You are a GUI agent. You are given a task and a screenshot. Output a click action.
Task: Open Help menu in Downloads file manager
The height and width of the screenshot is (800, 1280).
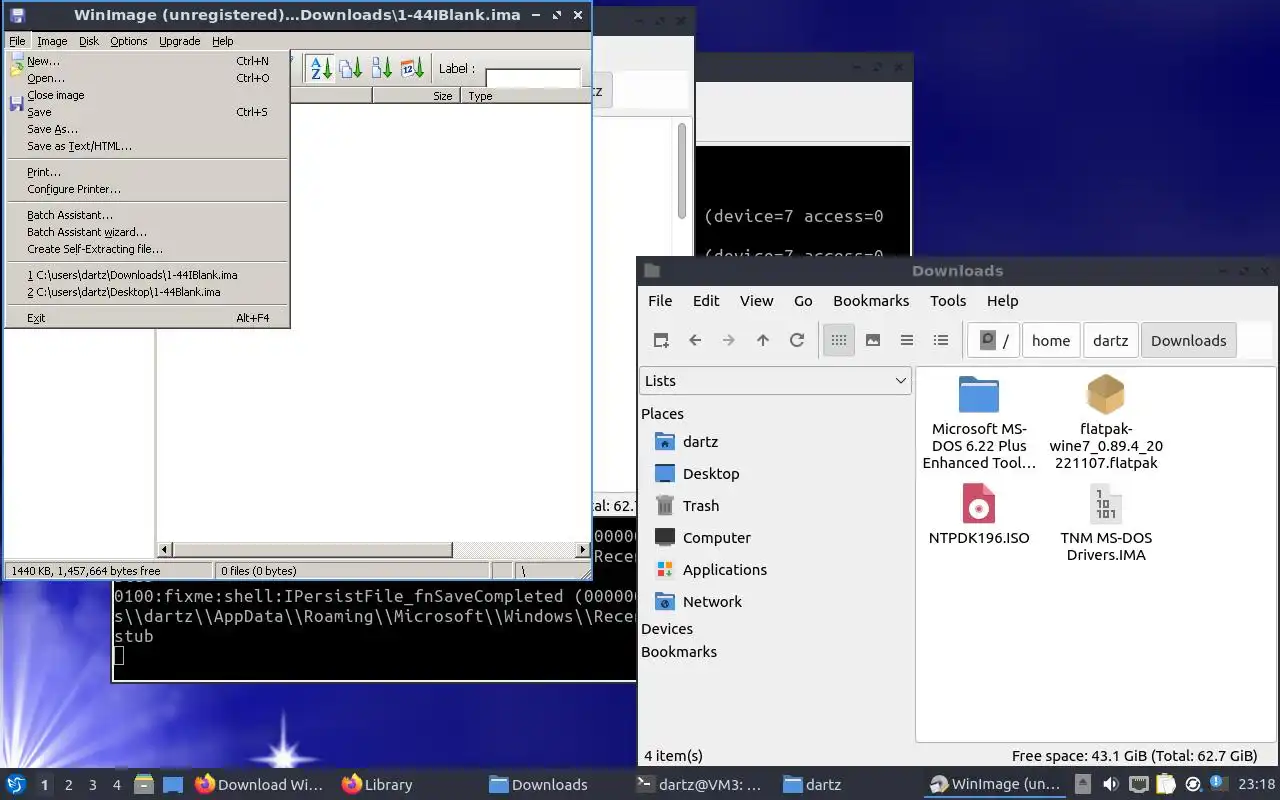coord(1002,301)
